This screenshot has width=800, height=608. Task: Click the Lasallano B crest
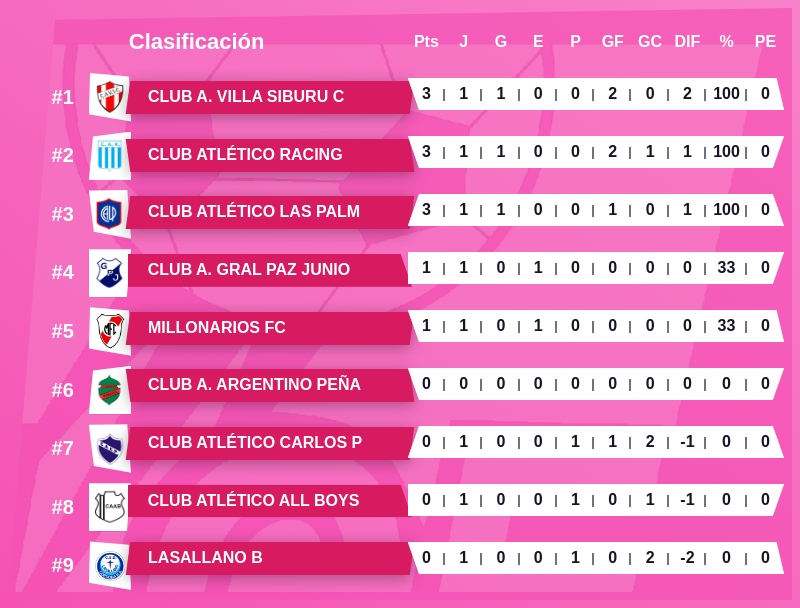109,565
